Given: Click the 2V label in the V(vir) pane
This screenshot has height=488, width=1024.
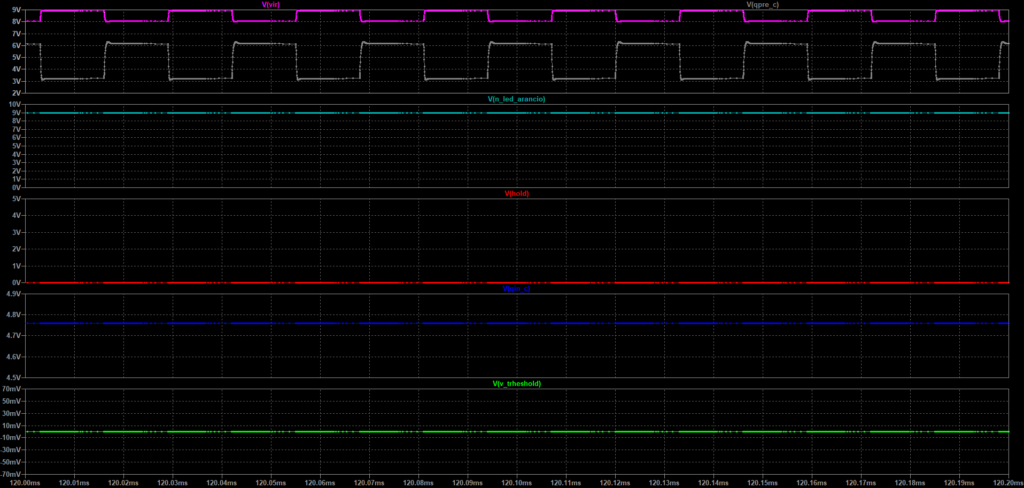Looking at the screenshot, I should [17, 93].
